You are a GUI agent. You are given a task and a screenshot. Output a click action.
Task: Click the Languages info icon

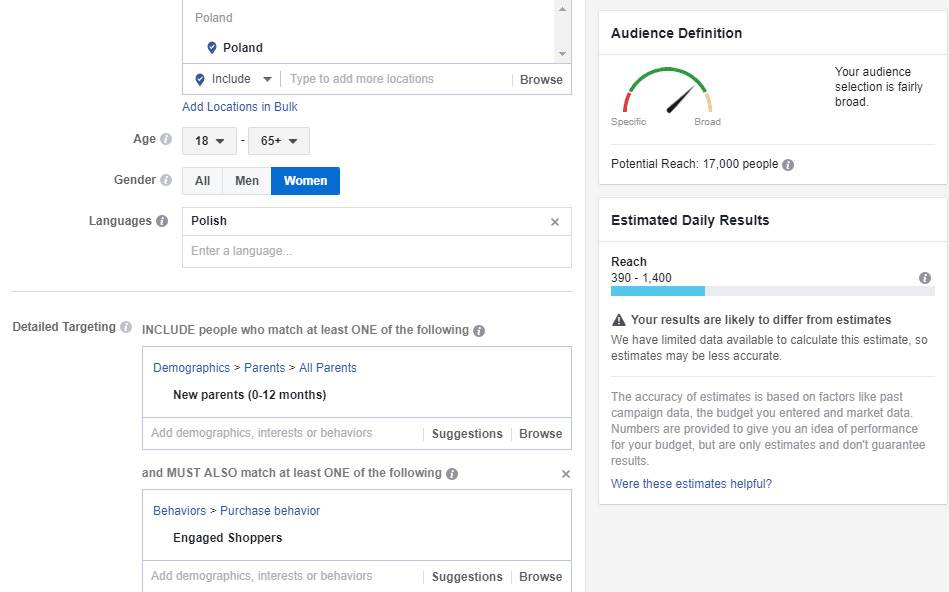162,221
